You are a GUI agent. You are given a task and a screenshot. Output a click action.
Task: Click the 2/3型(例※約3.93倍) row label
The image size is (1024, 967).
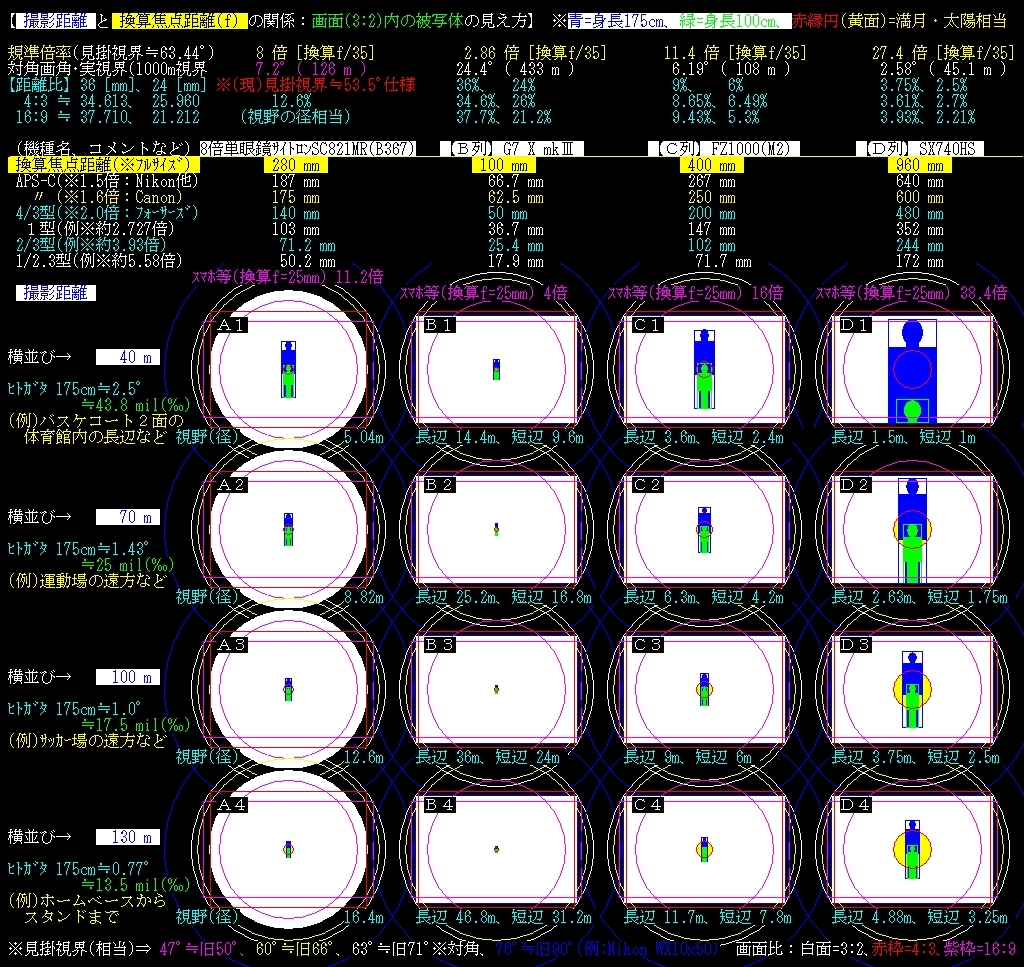point(91,245)
